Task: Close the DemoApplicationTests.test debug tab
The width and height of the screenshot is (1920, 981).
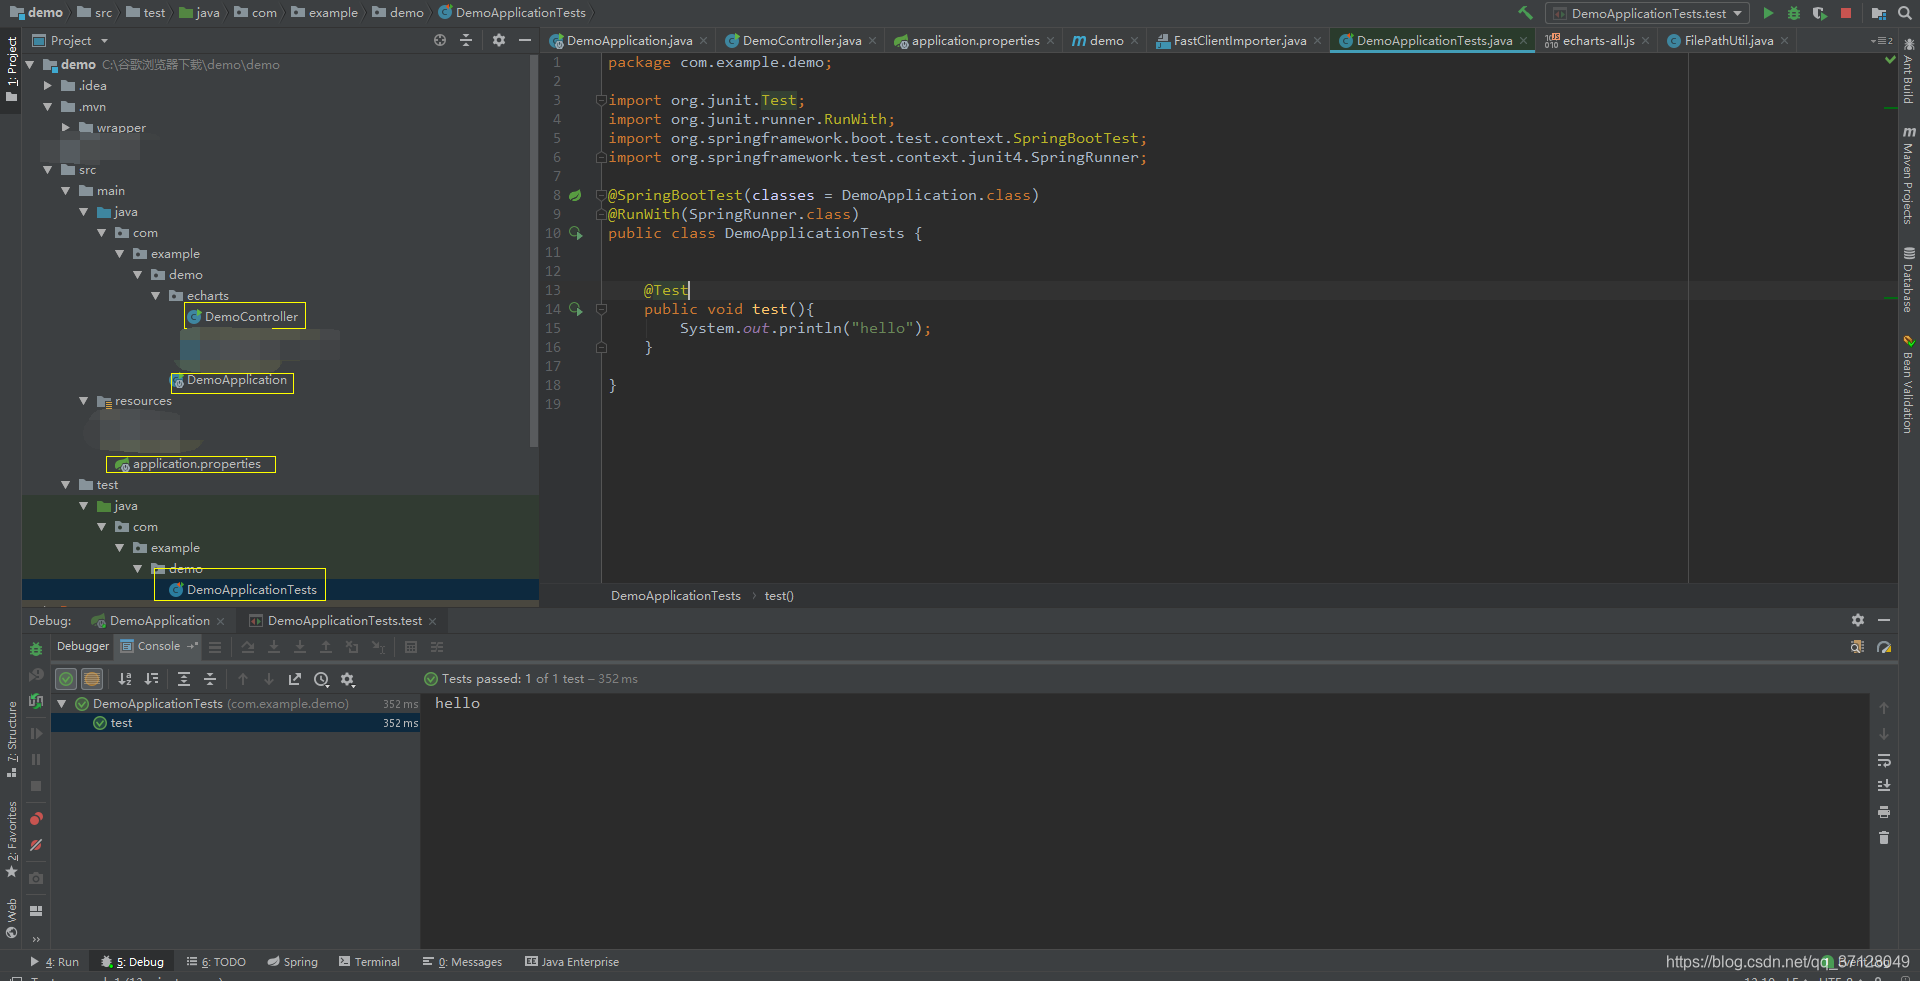Action: click(433, 621)
